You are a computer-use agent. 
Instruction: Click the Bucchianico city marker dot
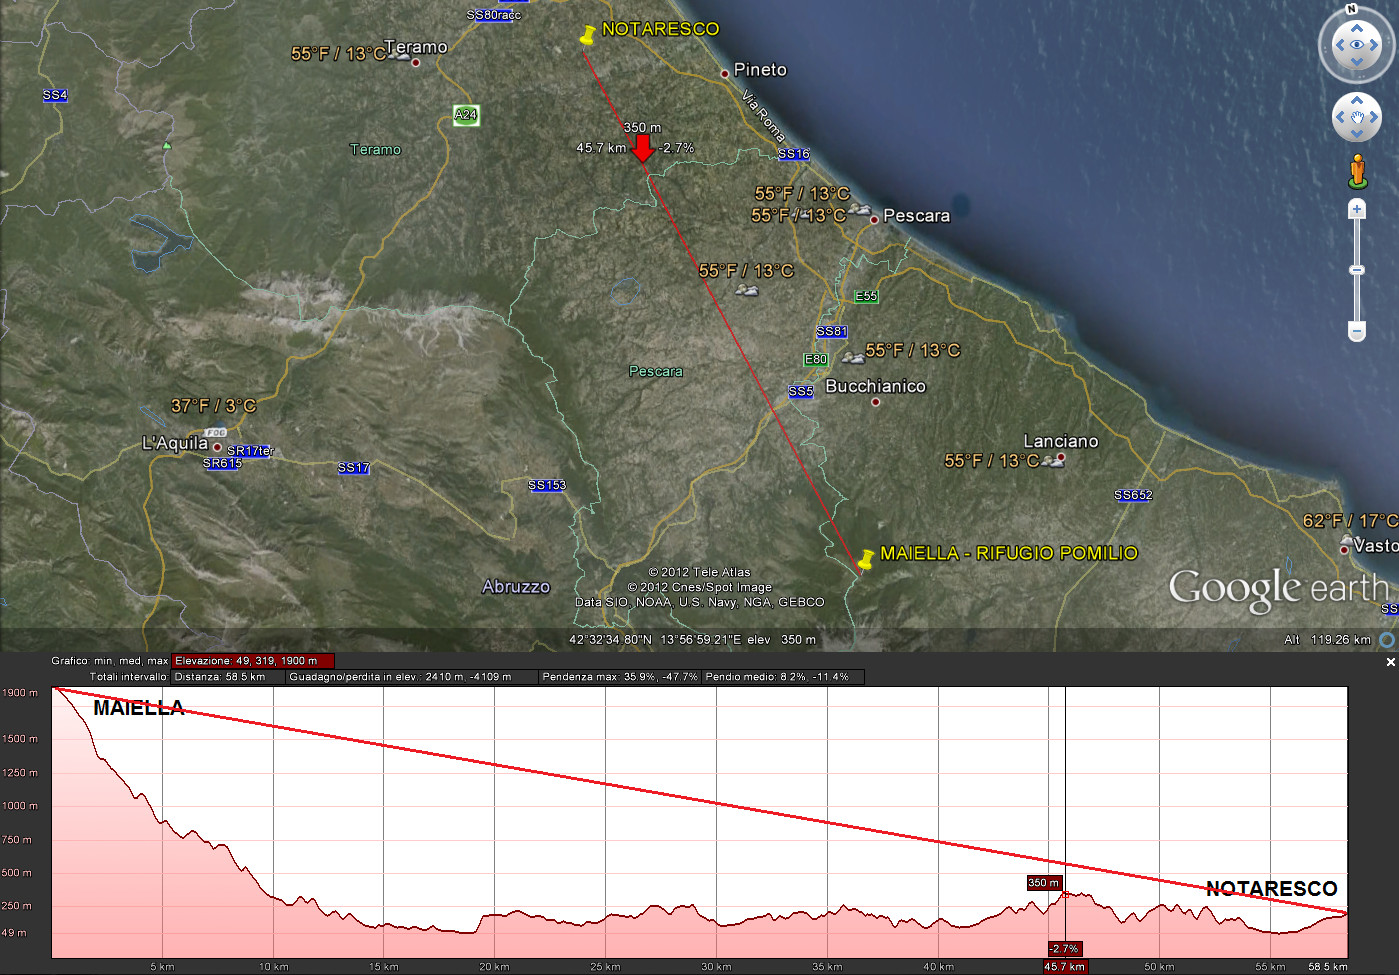pos(876,402)
